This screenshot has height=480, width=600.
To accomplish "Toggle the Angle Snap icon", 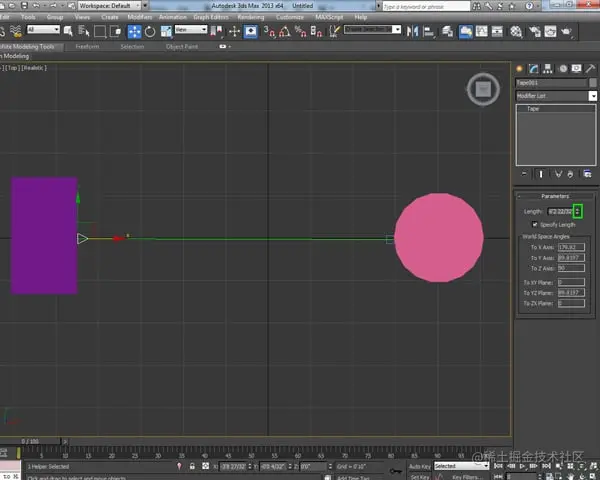I will click(285, 31).
